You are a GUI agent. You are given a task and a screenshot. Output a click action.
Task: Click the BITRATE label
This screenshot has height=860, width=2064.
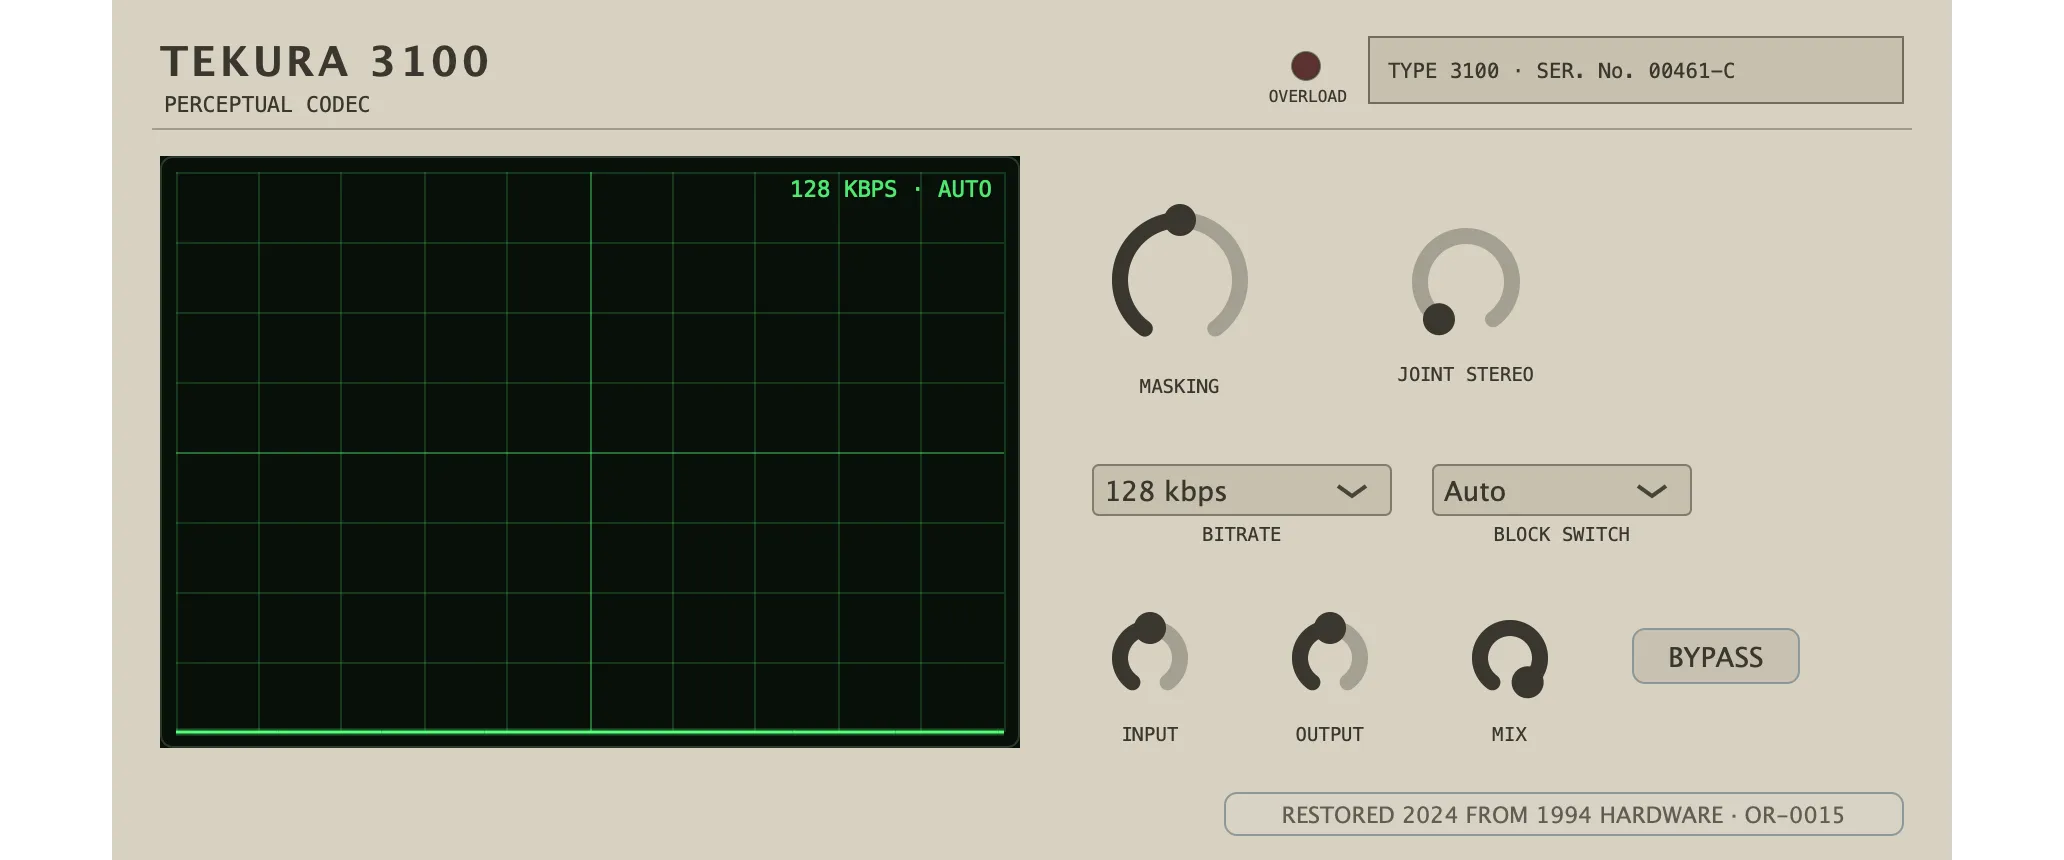tap(1242, 534)
